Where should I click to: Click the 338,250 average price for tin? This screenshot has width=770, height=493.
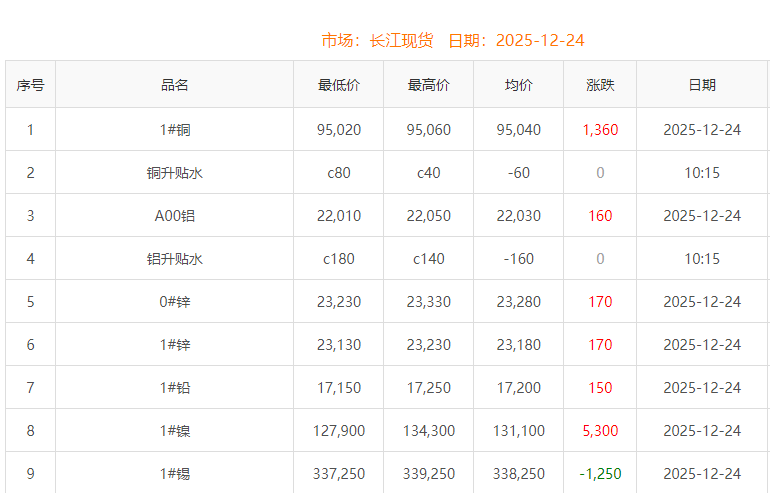point(518,474)
